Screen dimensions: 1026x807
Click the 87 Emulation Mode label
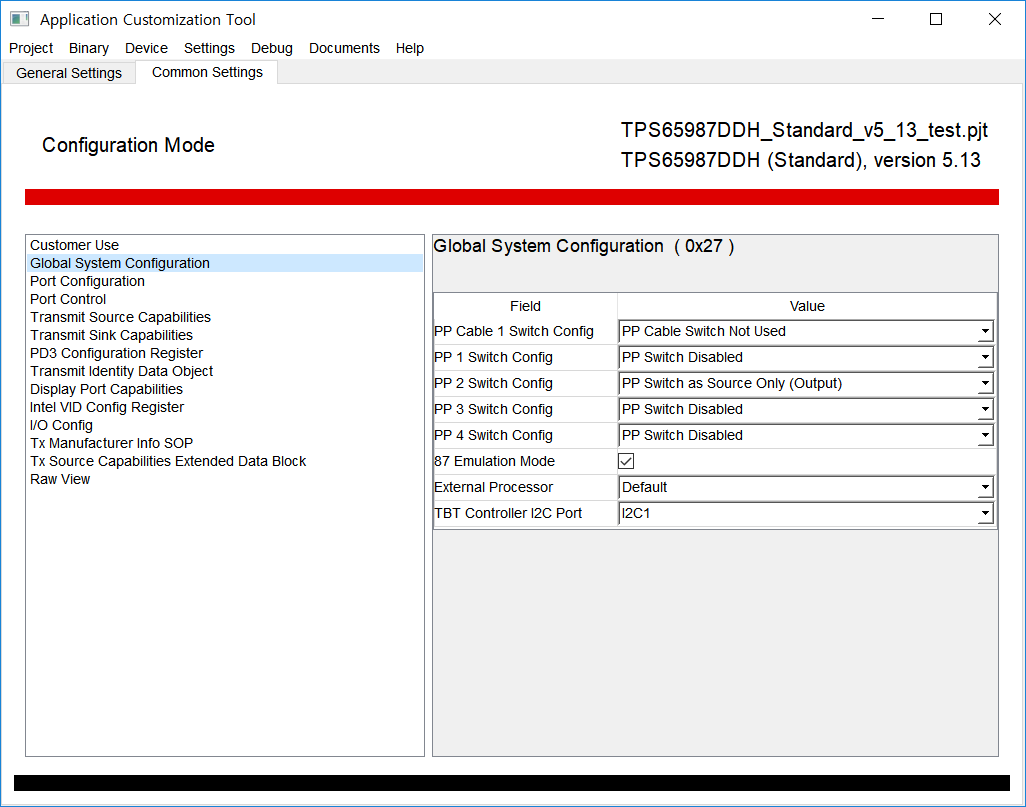(x=494, y=461)
